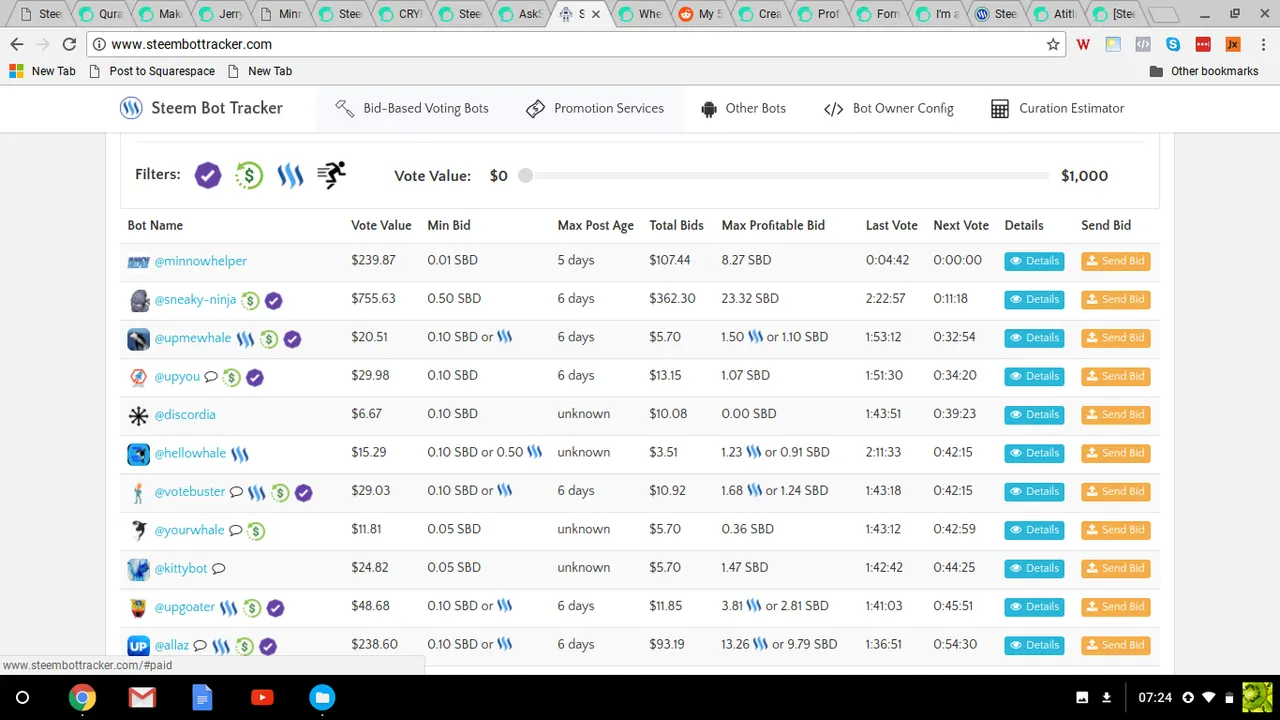Open Chrome from the shelf
1280x720 pixels.
tap(82, 697)
